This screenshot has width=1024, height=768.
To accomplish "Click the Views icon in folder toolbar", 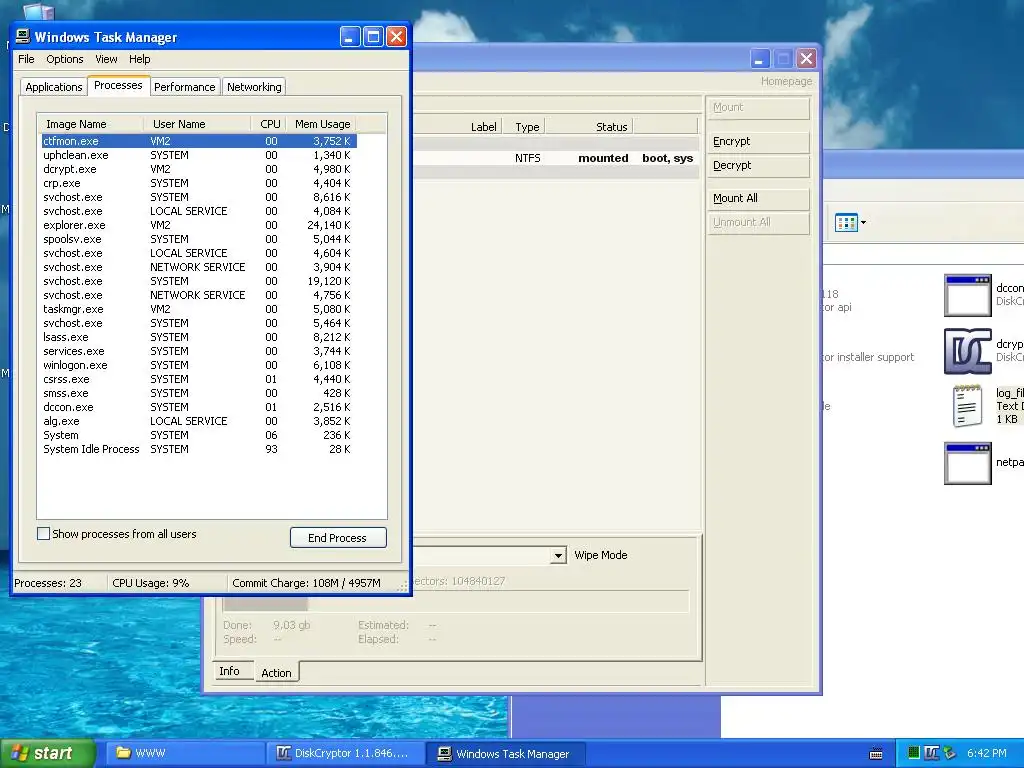I will [846, 223].
